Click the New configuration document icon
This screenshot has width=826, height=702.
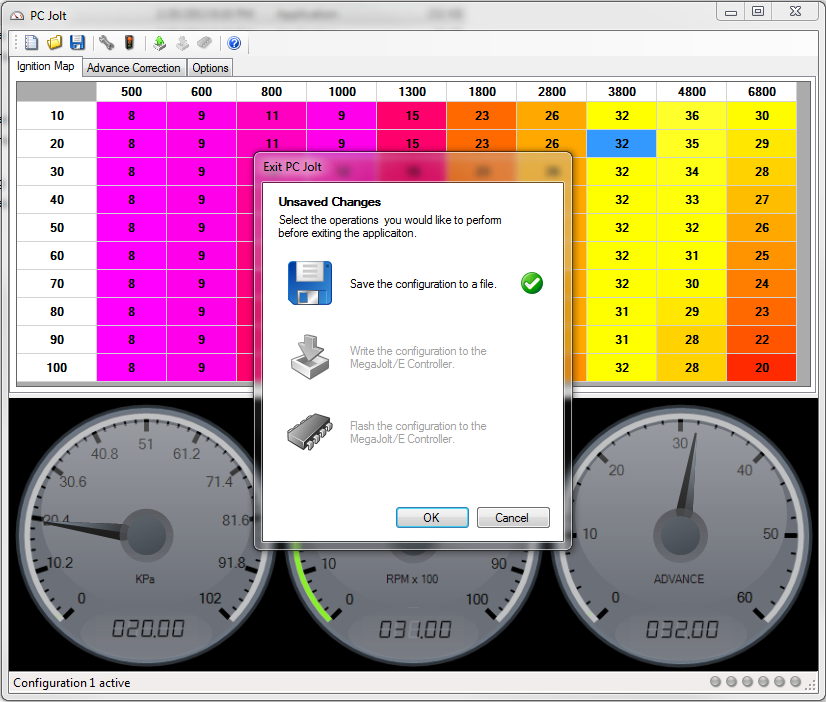pos(32,43)
